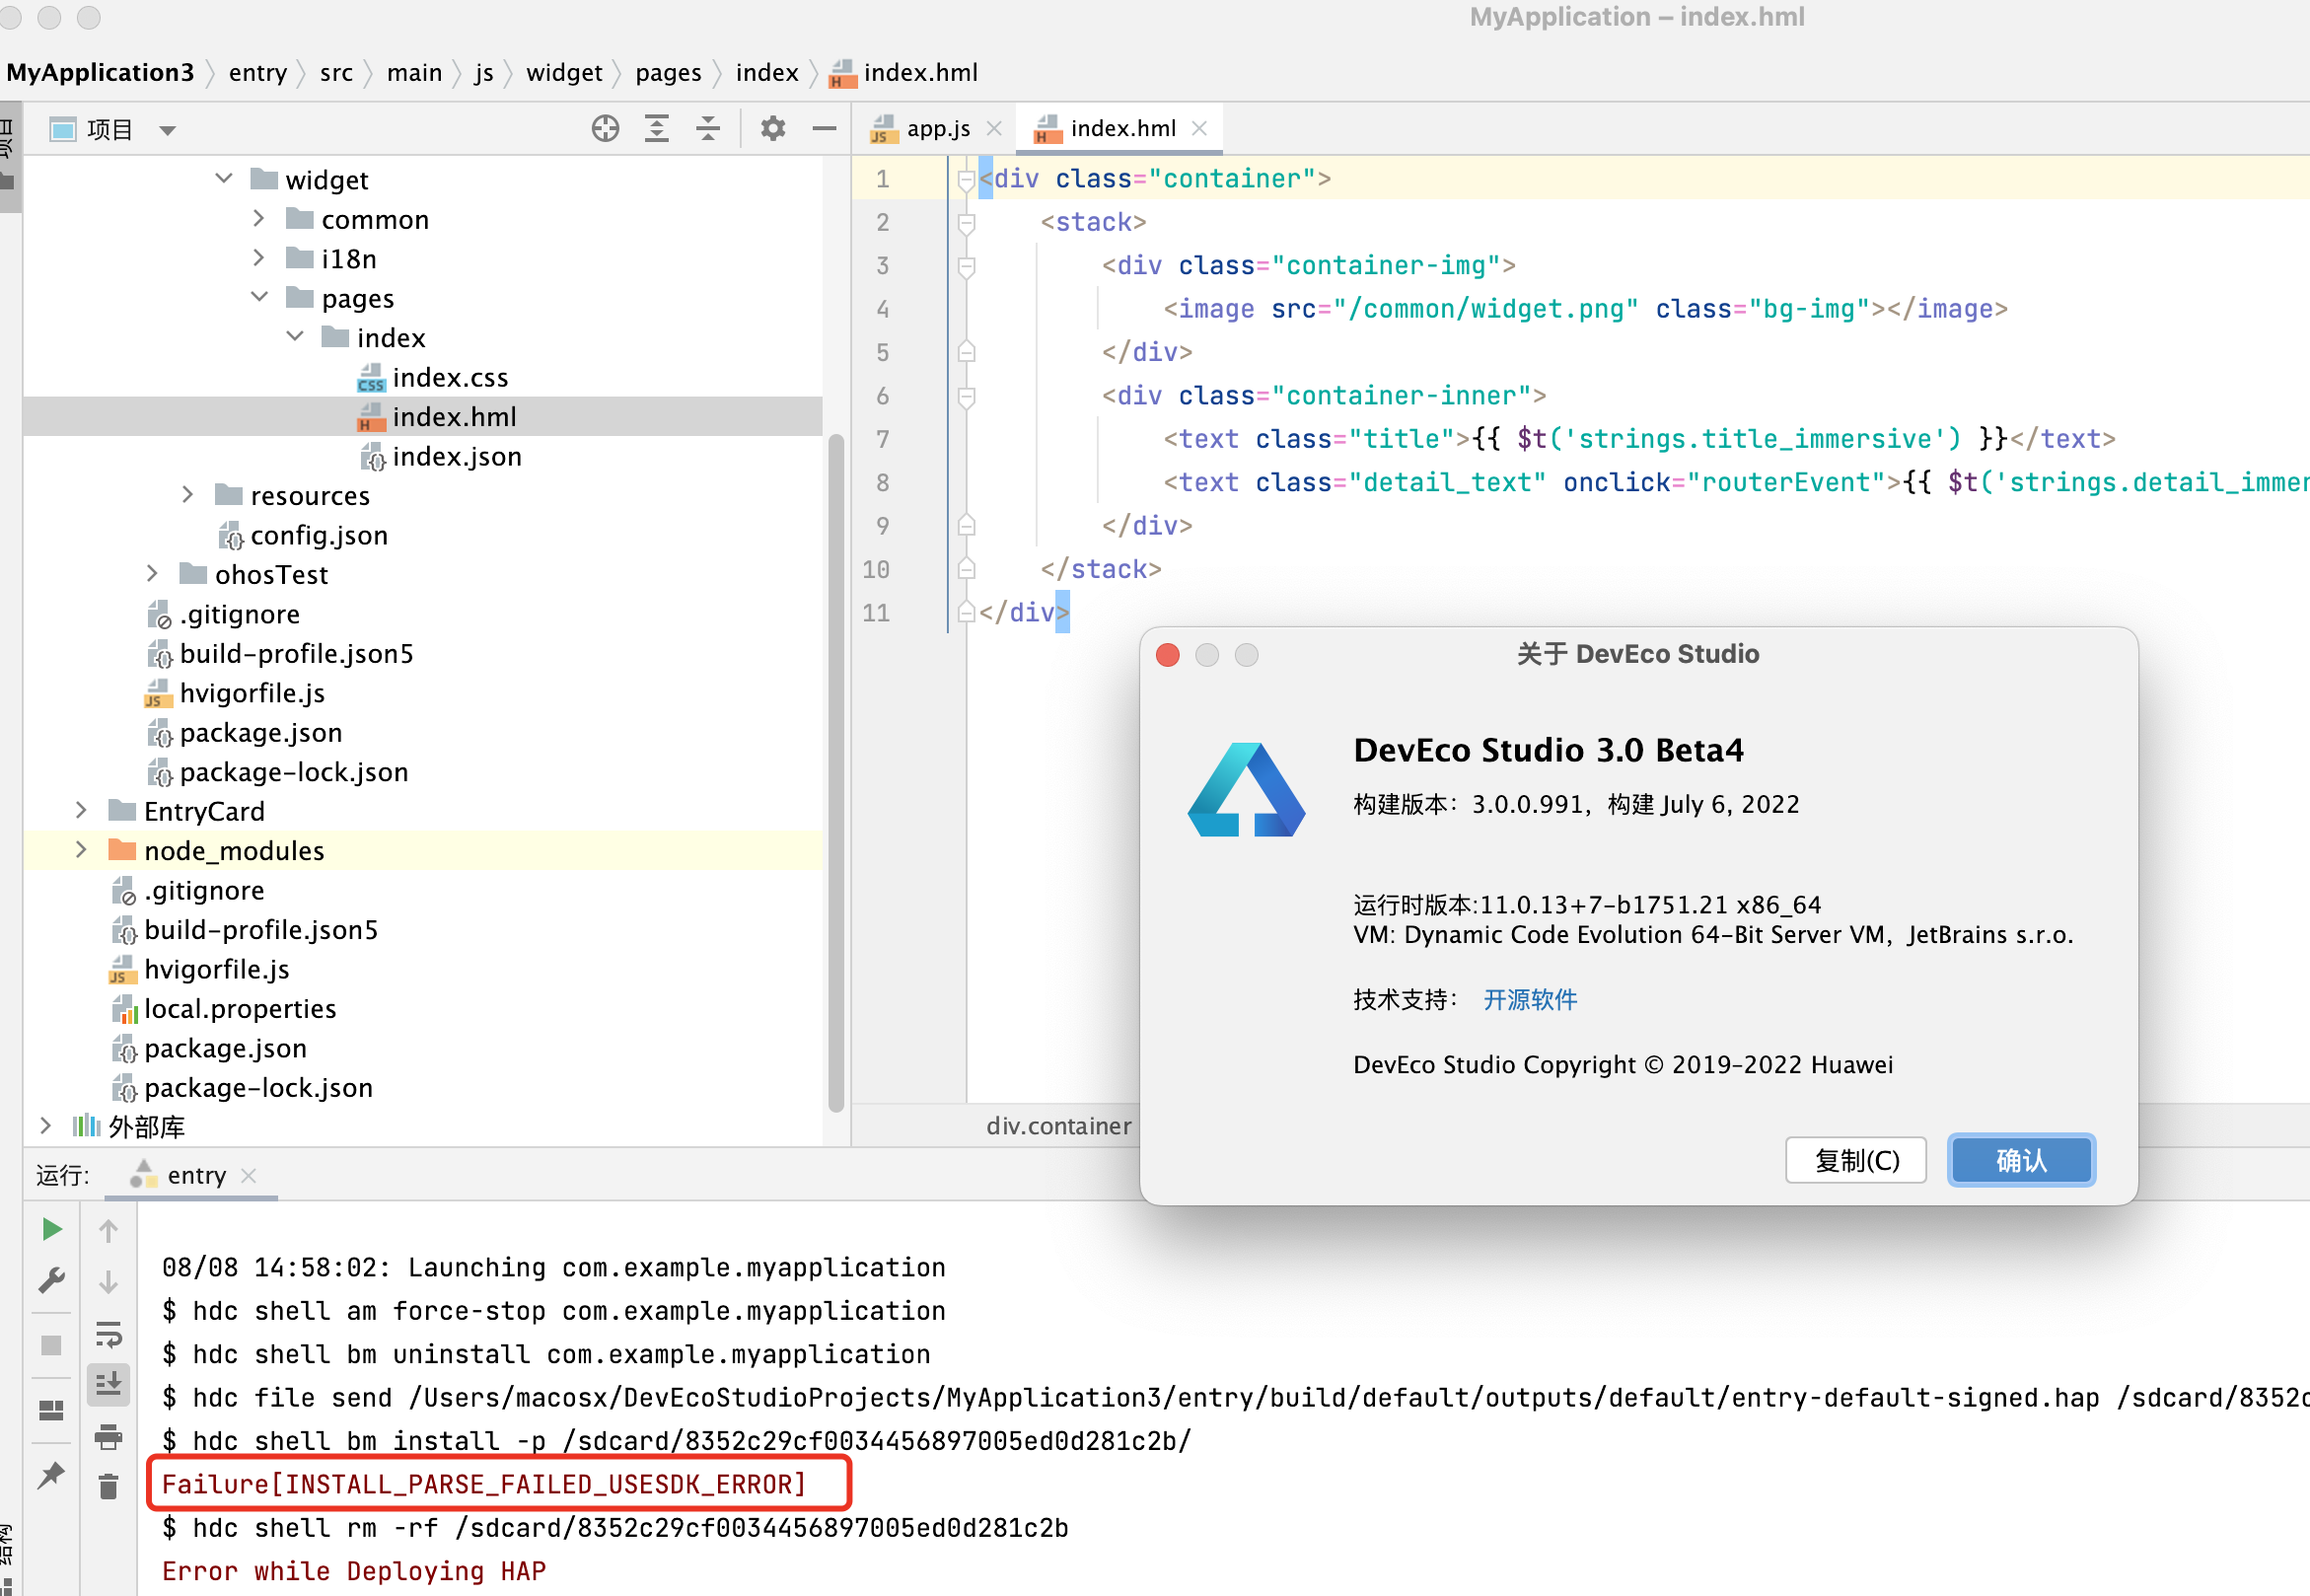Pin the Run tab with the pin icon
Screen dimensions: 2310x1596
coord(52,1475)
